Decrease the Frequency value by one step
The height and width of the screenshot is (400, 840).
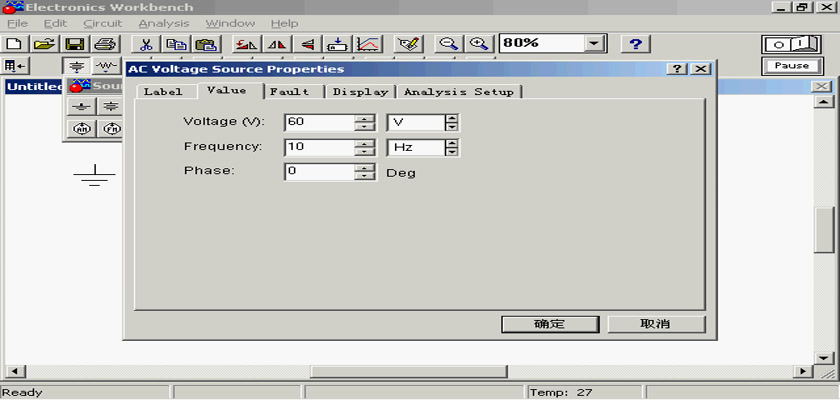click(365, 152)
